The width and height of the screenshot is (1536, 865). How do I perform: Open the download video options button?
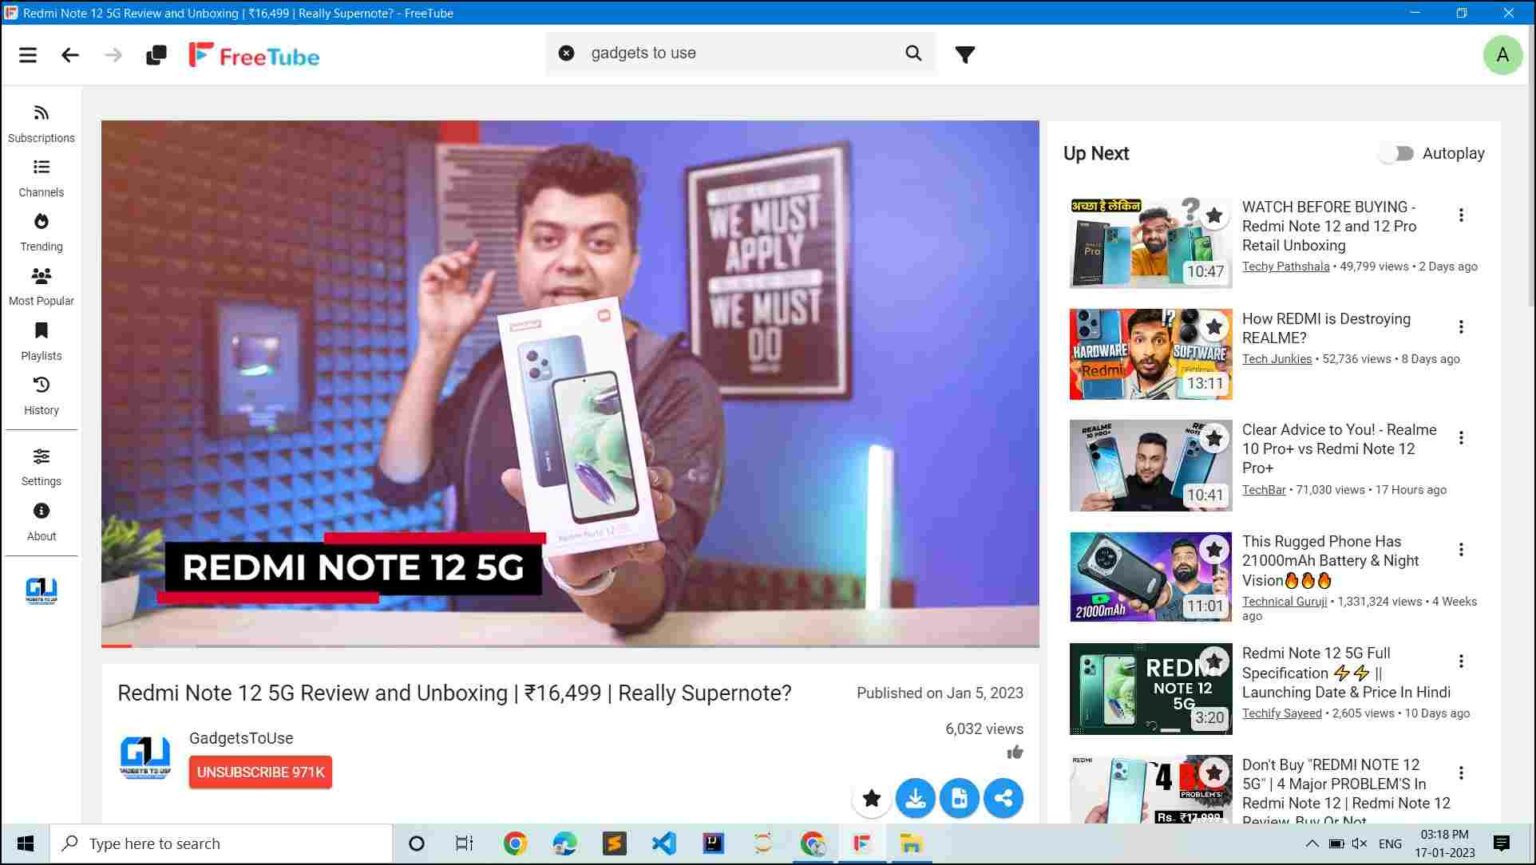click(915, 798)
